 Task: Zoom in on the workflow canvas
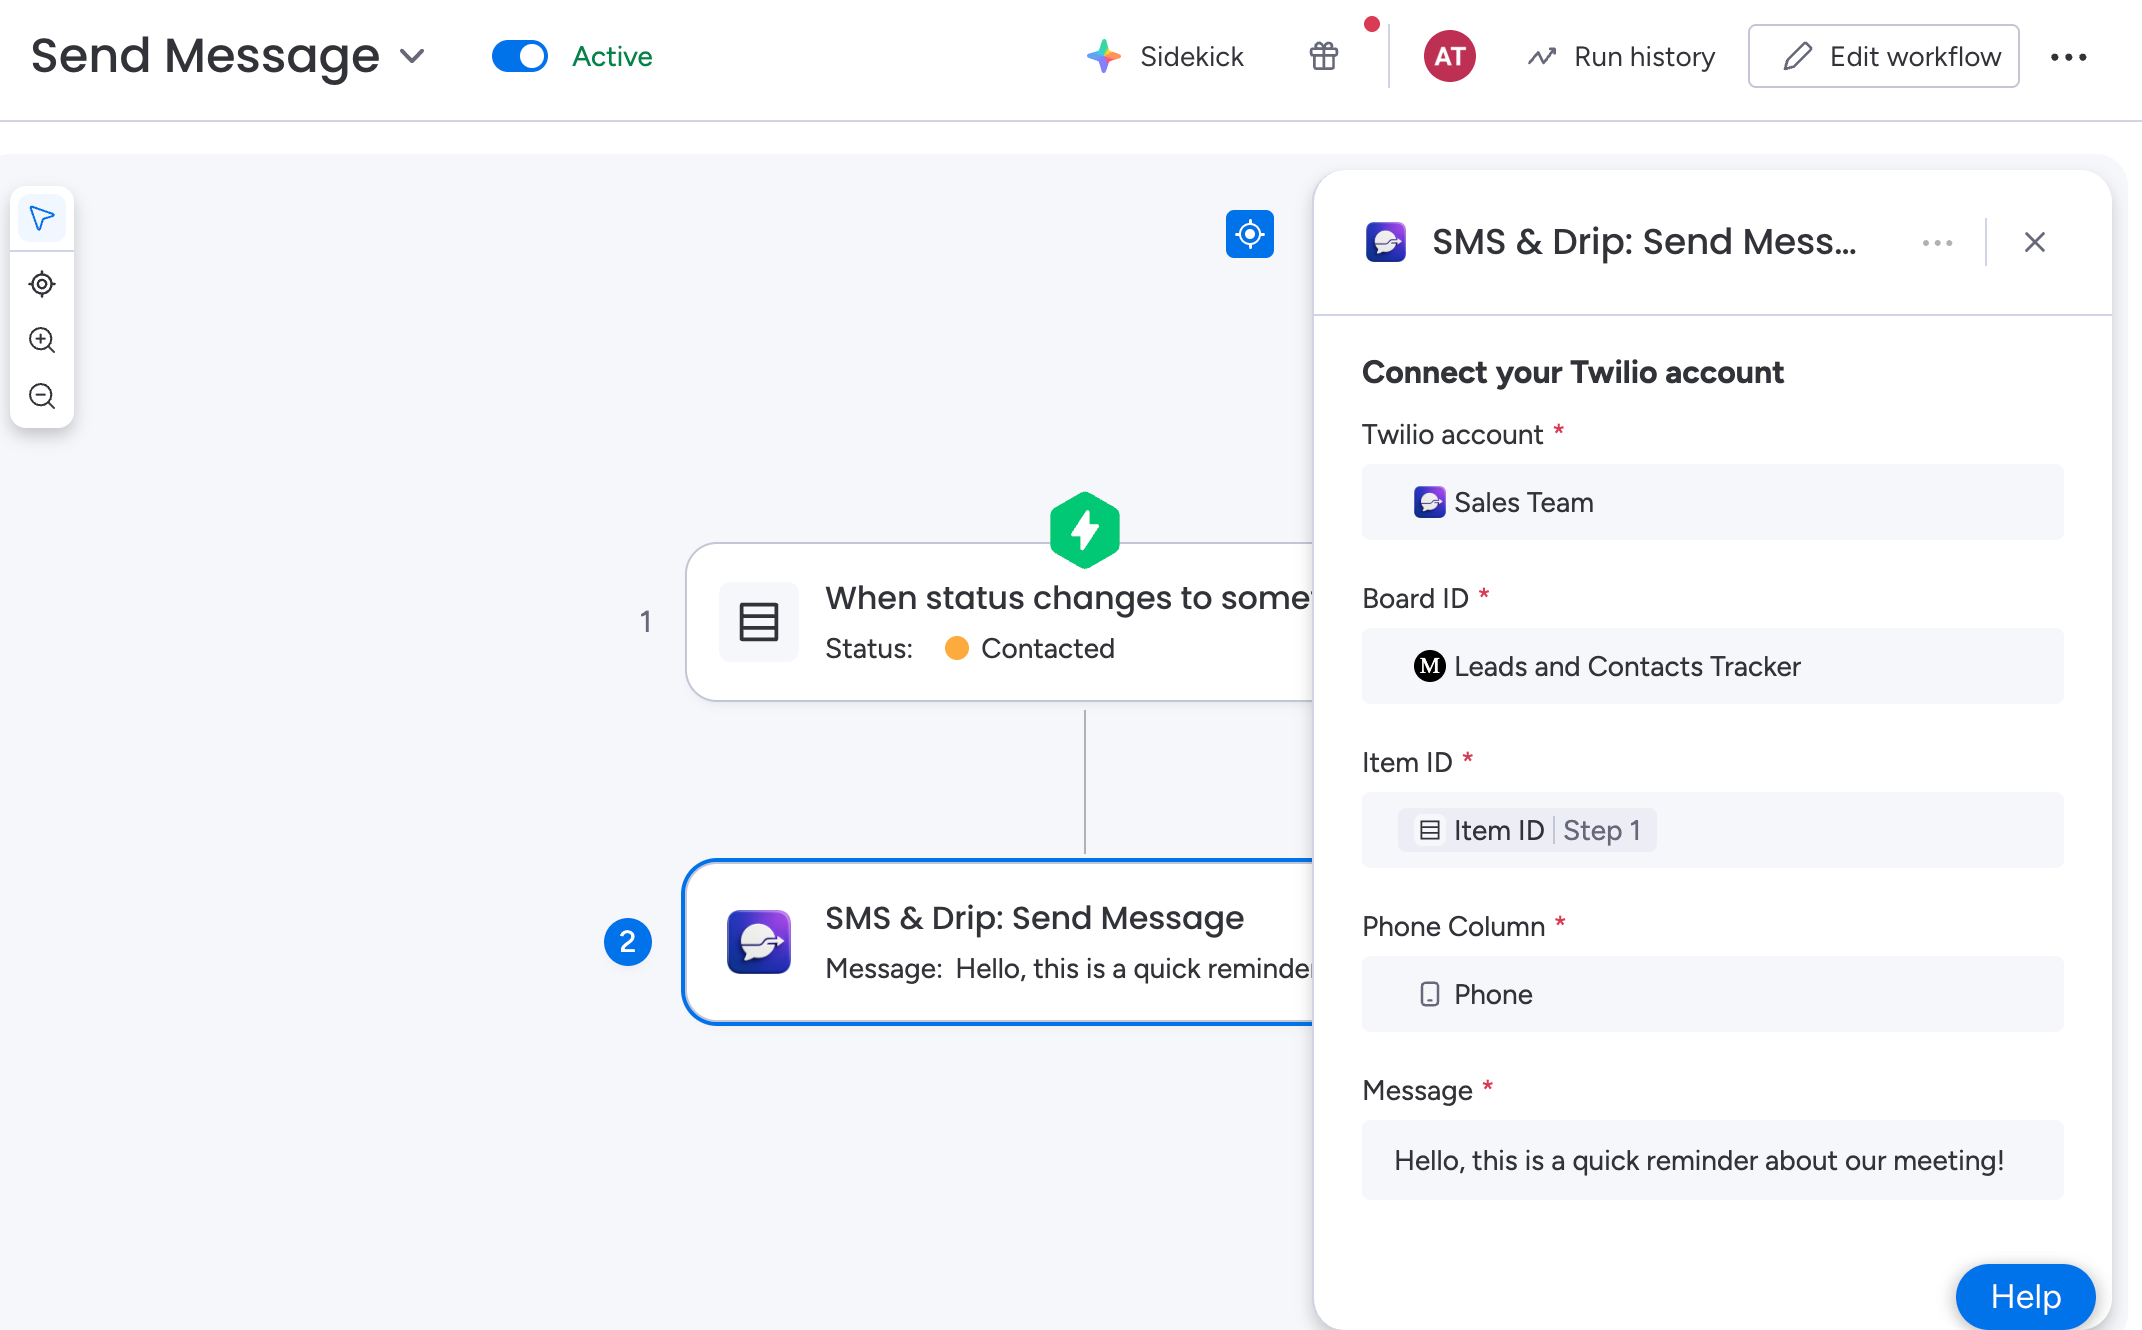(x=42, y=340)
